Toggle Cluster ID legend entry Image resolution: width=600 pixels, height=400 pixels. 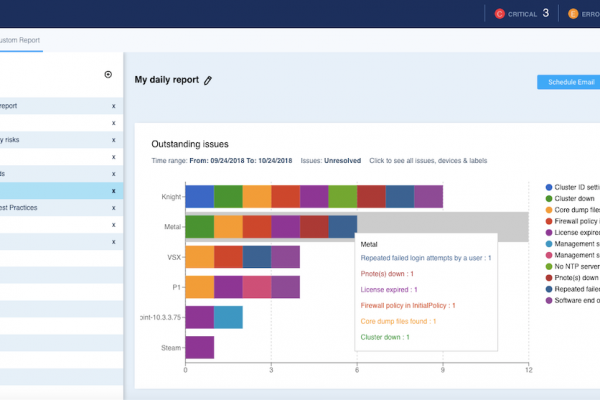pyautogui.click(x=573, y=187)
